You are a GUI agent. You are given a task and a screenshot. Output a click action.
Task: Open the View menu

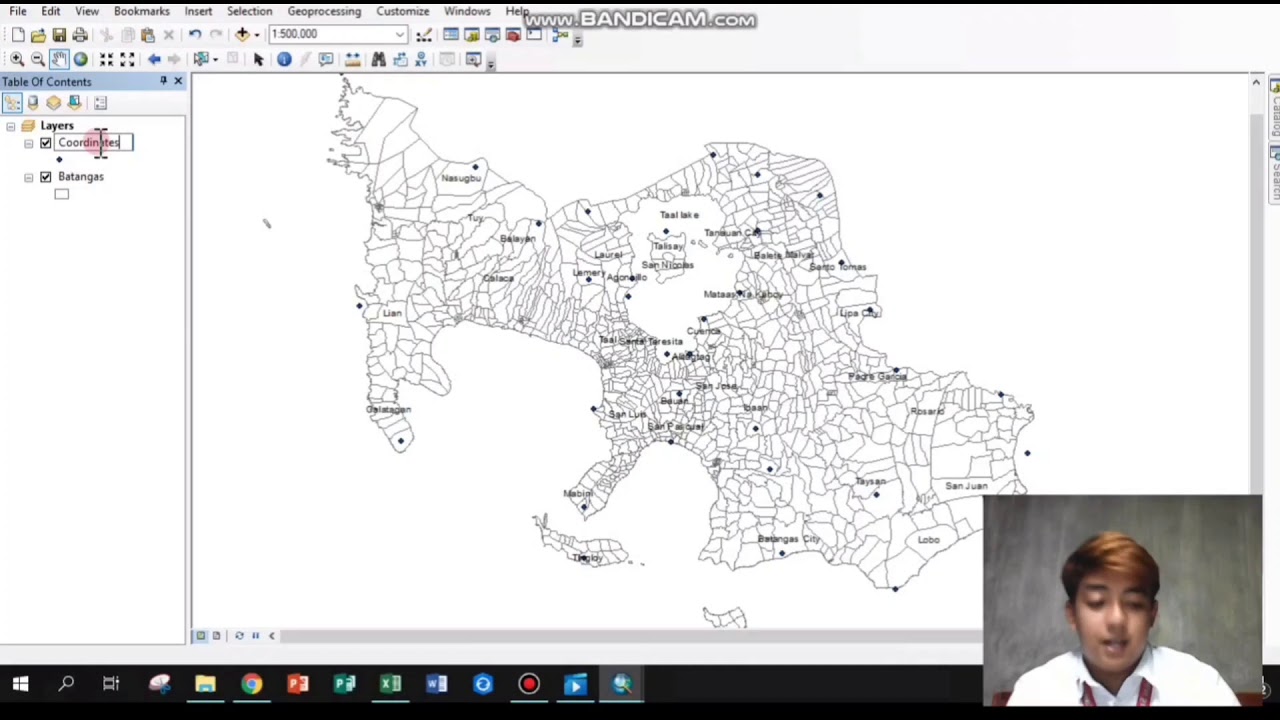click(87, 11)
